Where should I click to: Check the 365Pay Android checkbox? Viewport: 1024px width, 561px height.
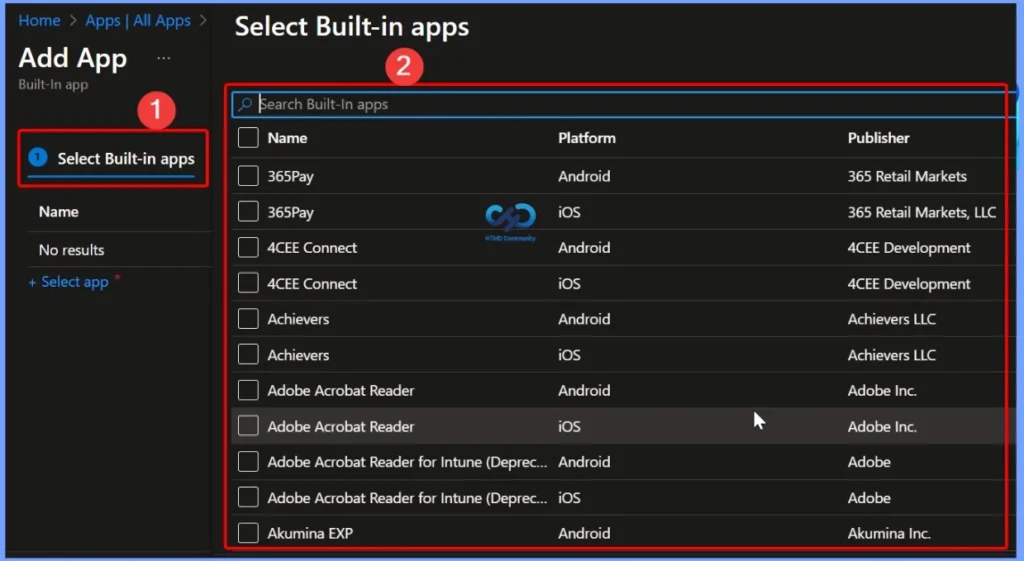[x=248, y=176]
